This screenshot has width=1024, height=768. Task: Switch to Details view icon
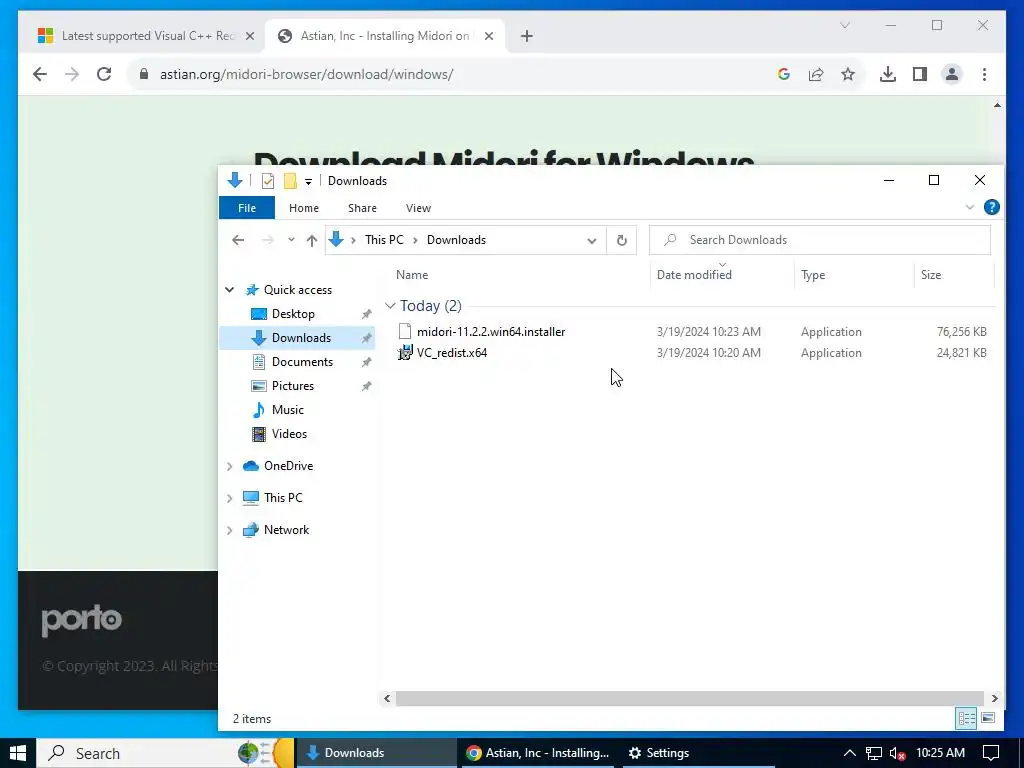tap(966, 718)
